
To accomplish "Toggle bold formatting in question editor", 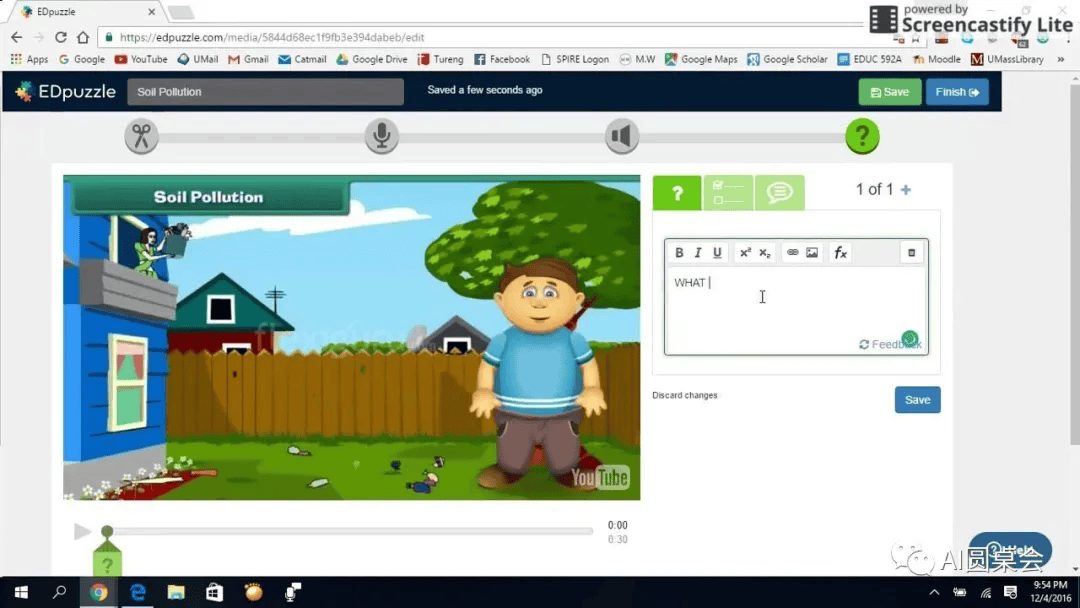I will pos(680,253).
